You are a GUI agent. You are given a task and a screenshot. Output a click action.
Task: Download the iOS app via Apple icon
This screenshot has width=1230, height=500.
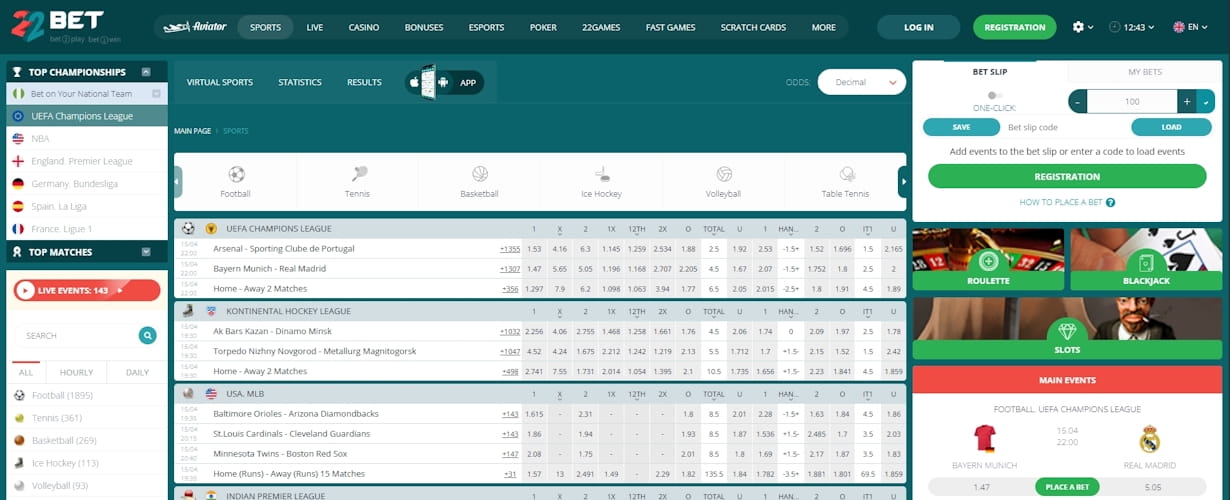(x=414, y=82)
